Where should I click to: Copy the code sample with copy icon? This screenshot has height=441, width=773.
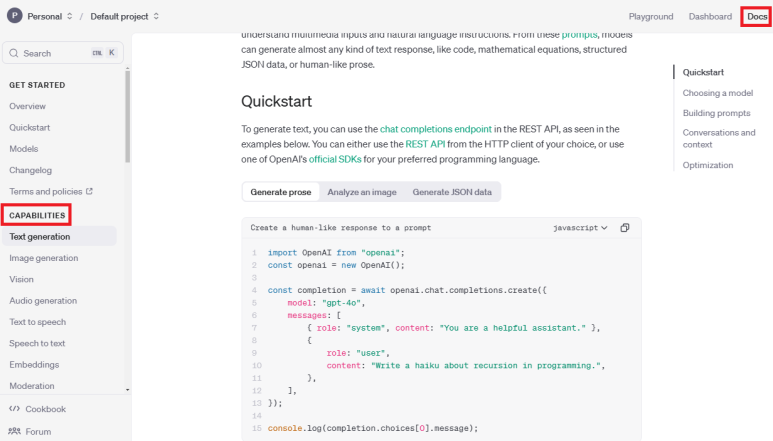coord(625,228)
